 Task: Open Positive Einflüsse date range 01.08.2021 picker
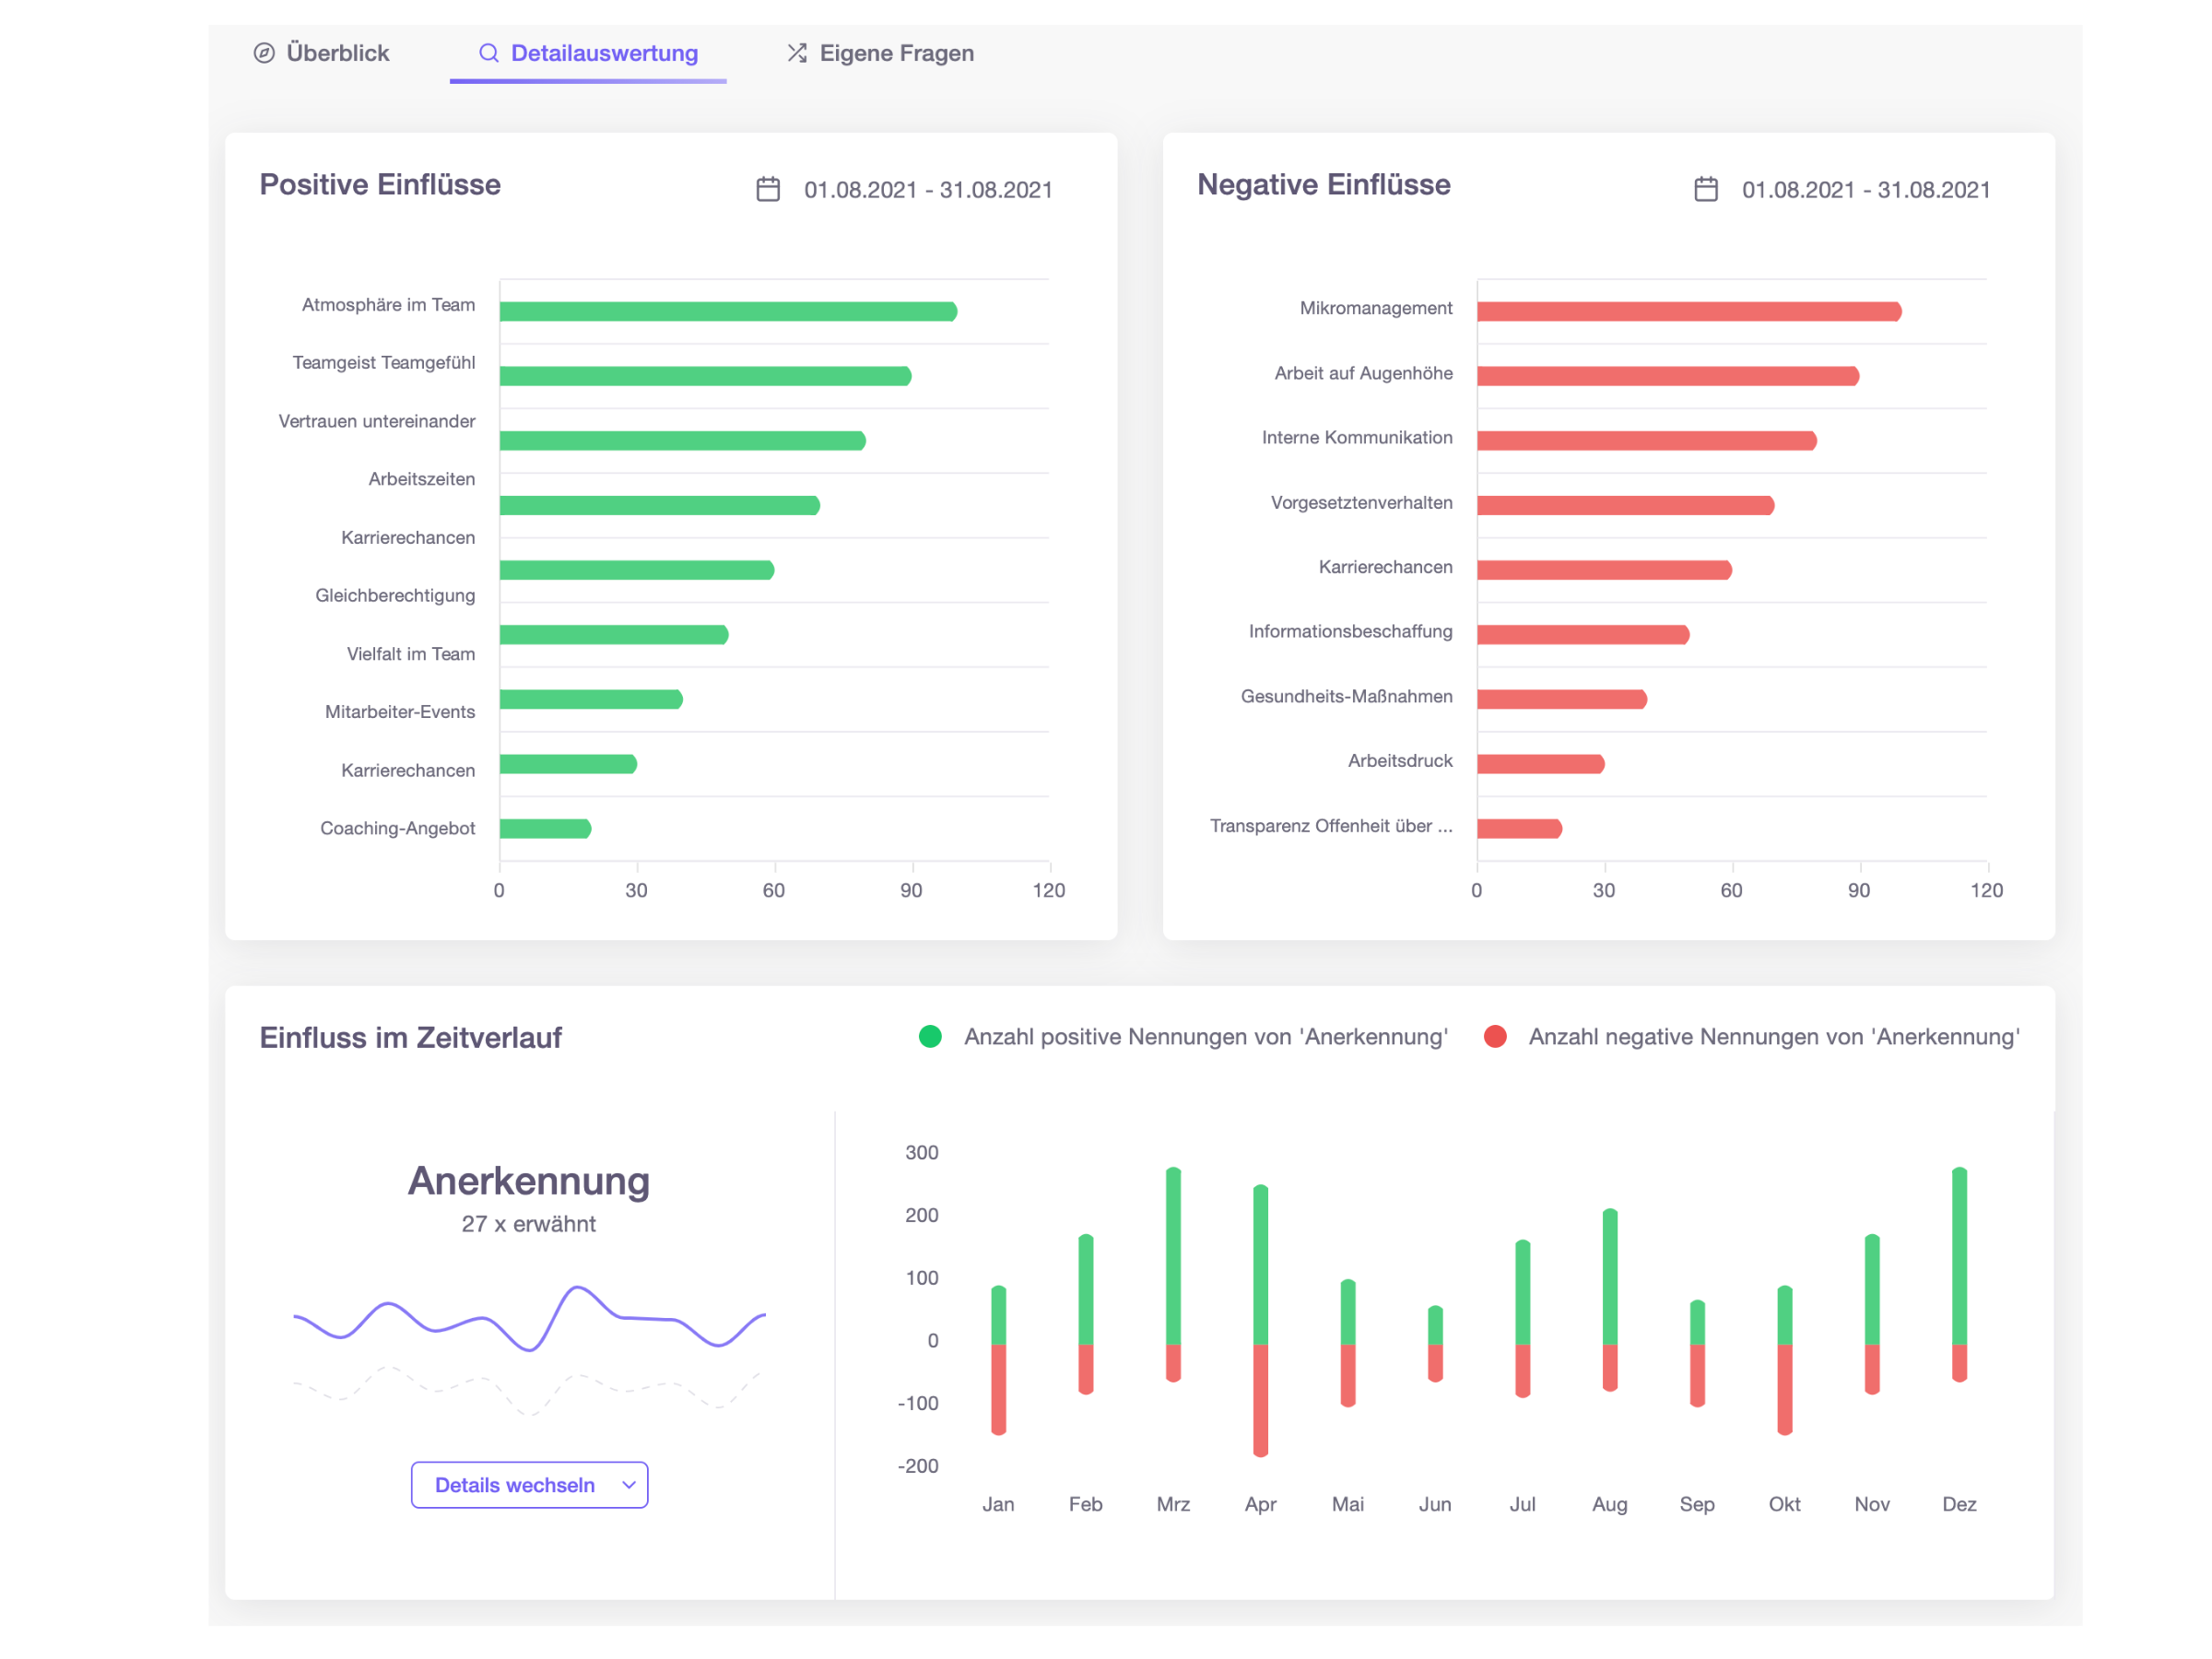click(927, 190)
